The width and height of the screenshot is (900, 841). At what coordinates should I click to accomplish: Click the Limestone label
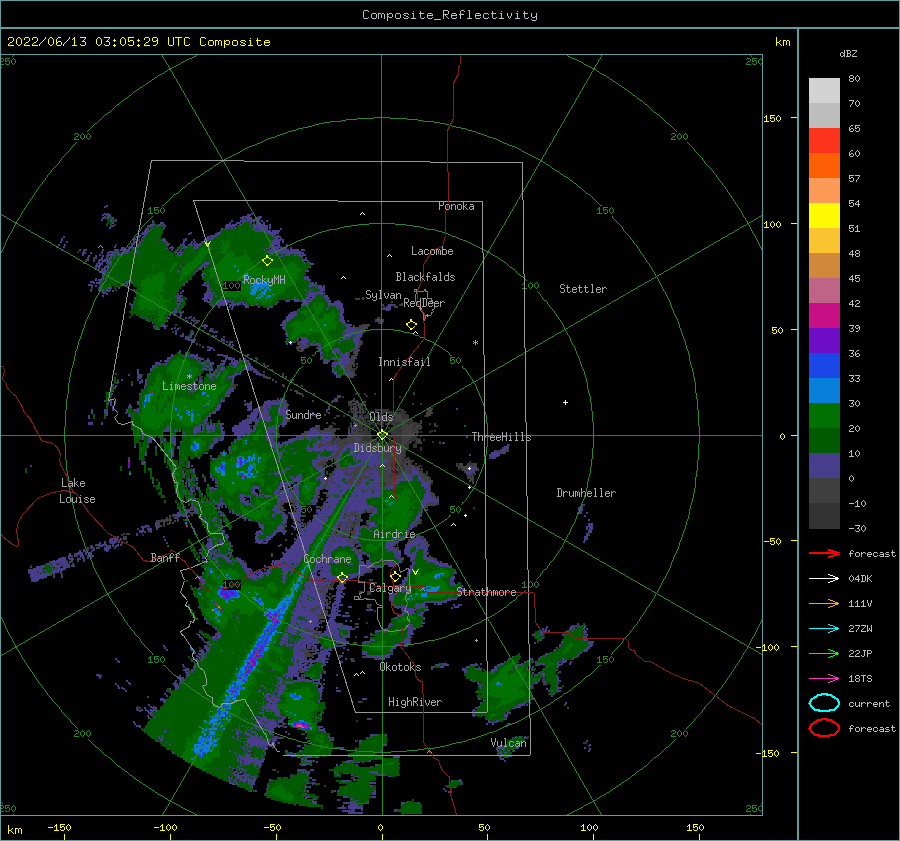(x=189, y=386)
